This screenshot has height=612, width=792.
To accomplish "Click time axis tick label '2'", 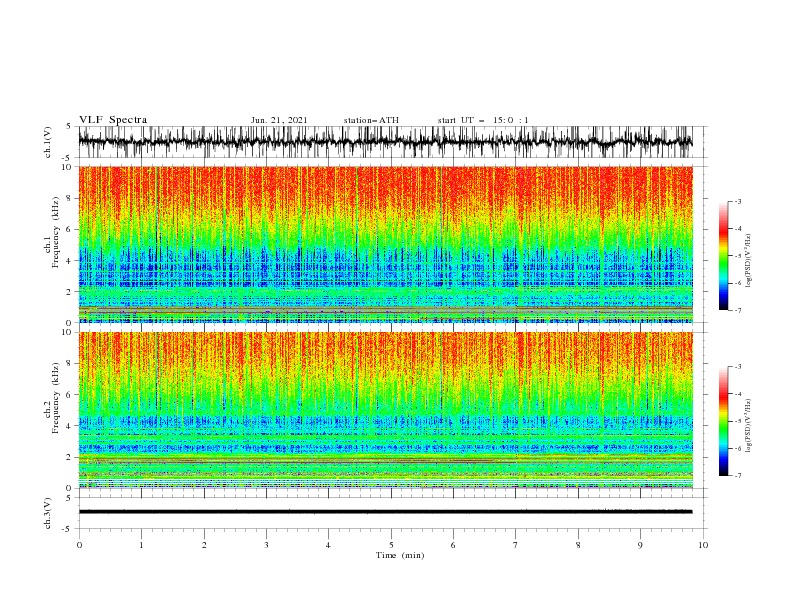I will click(x=204, y=545).
